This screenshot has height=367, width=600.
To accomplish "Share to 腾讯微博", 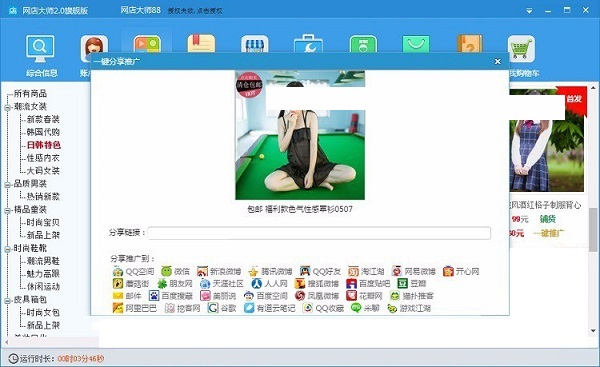I will pos(270,271).
